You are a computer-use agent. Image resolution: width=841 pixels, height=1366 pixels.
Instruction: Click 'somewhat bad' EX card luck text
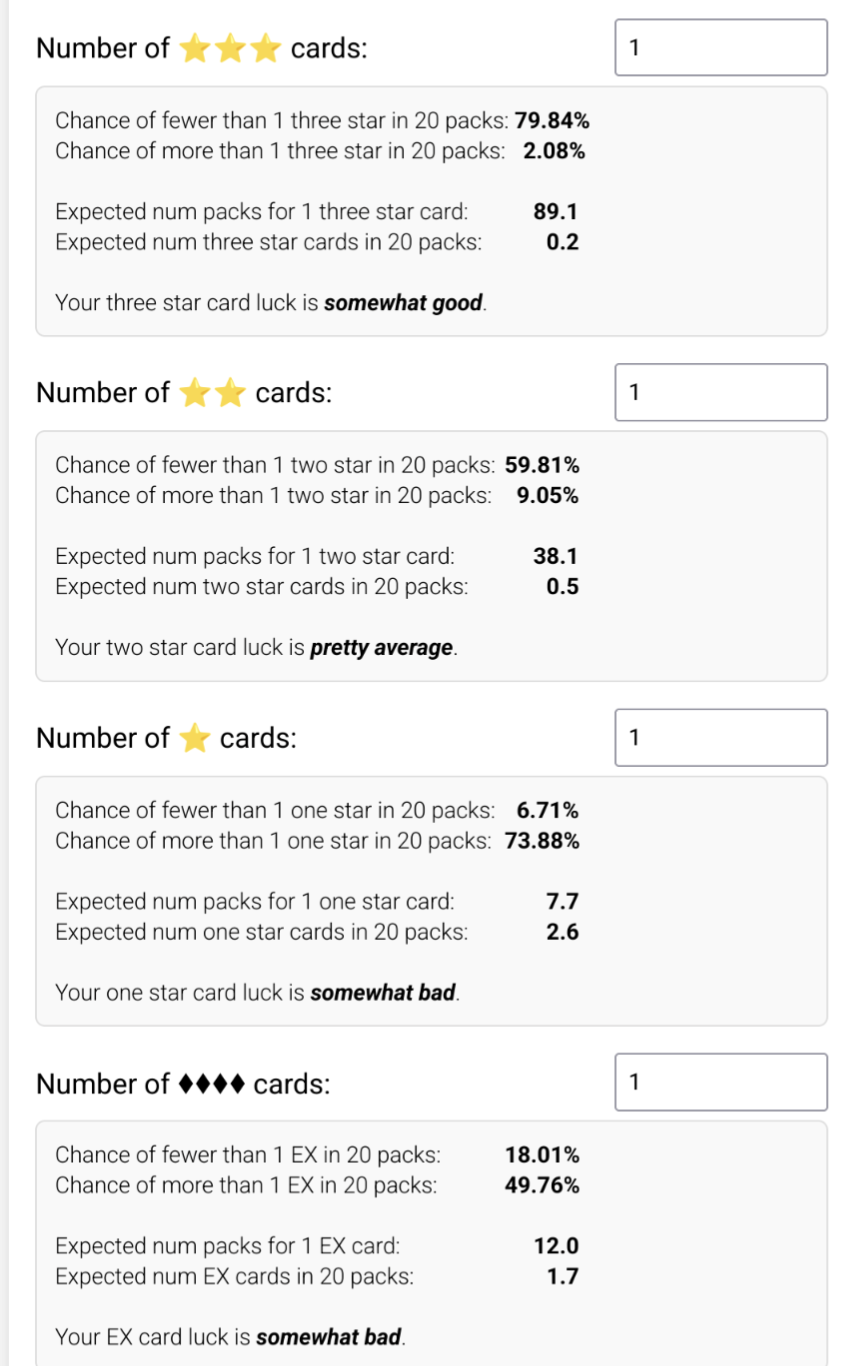point(329,1337)
